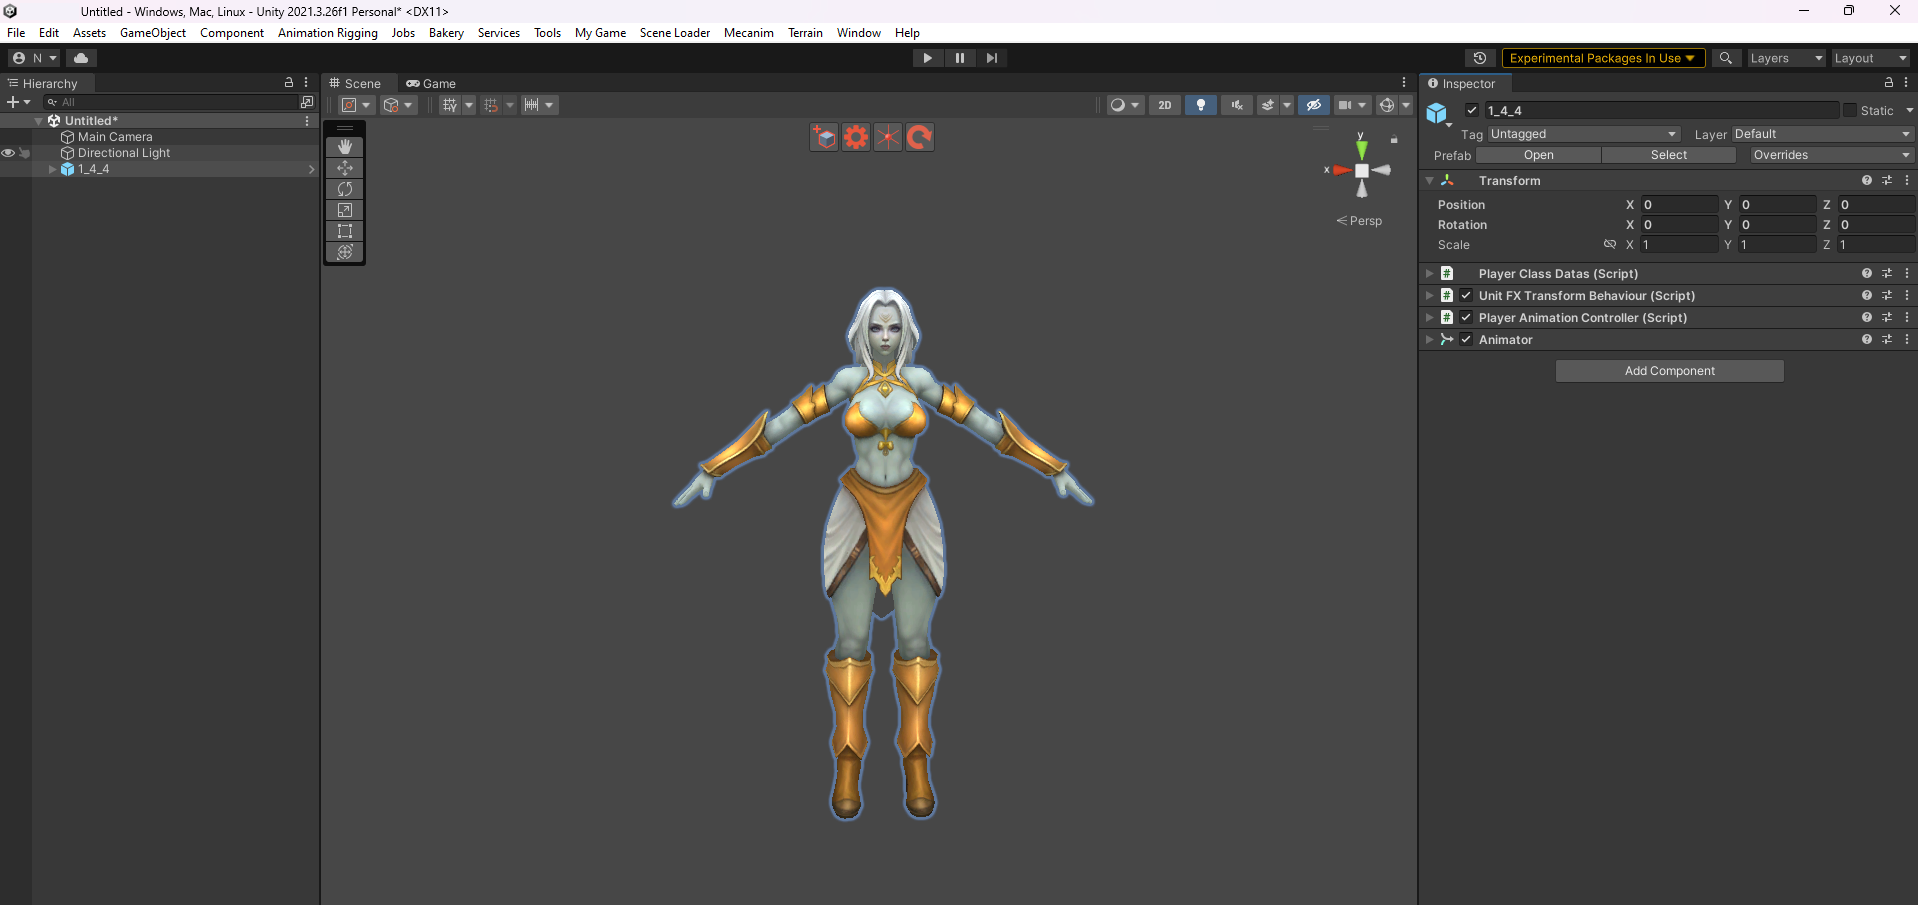The height and width of the screenshot is (905, 1918).
Task: Select the Hand view tool
Action: point(345,147)
